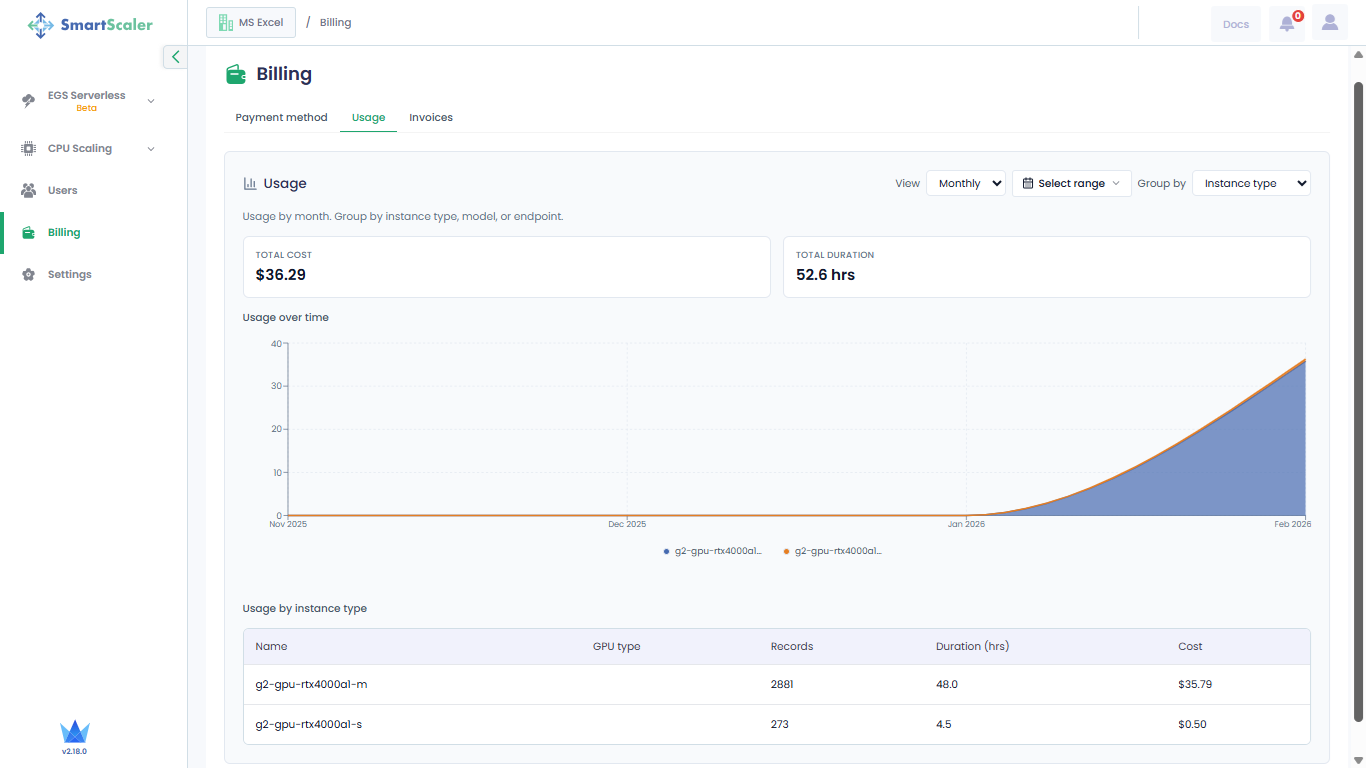This screenshot has width=1366, height=768.
Task: Open the Monthly view dropdown
Action: (x=965, y=183)
